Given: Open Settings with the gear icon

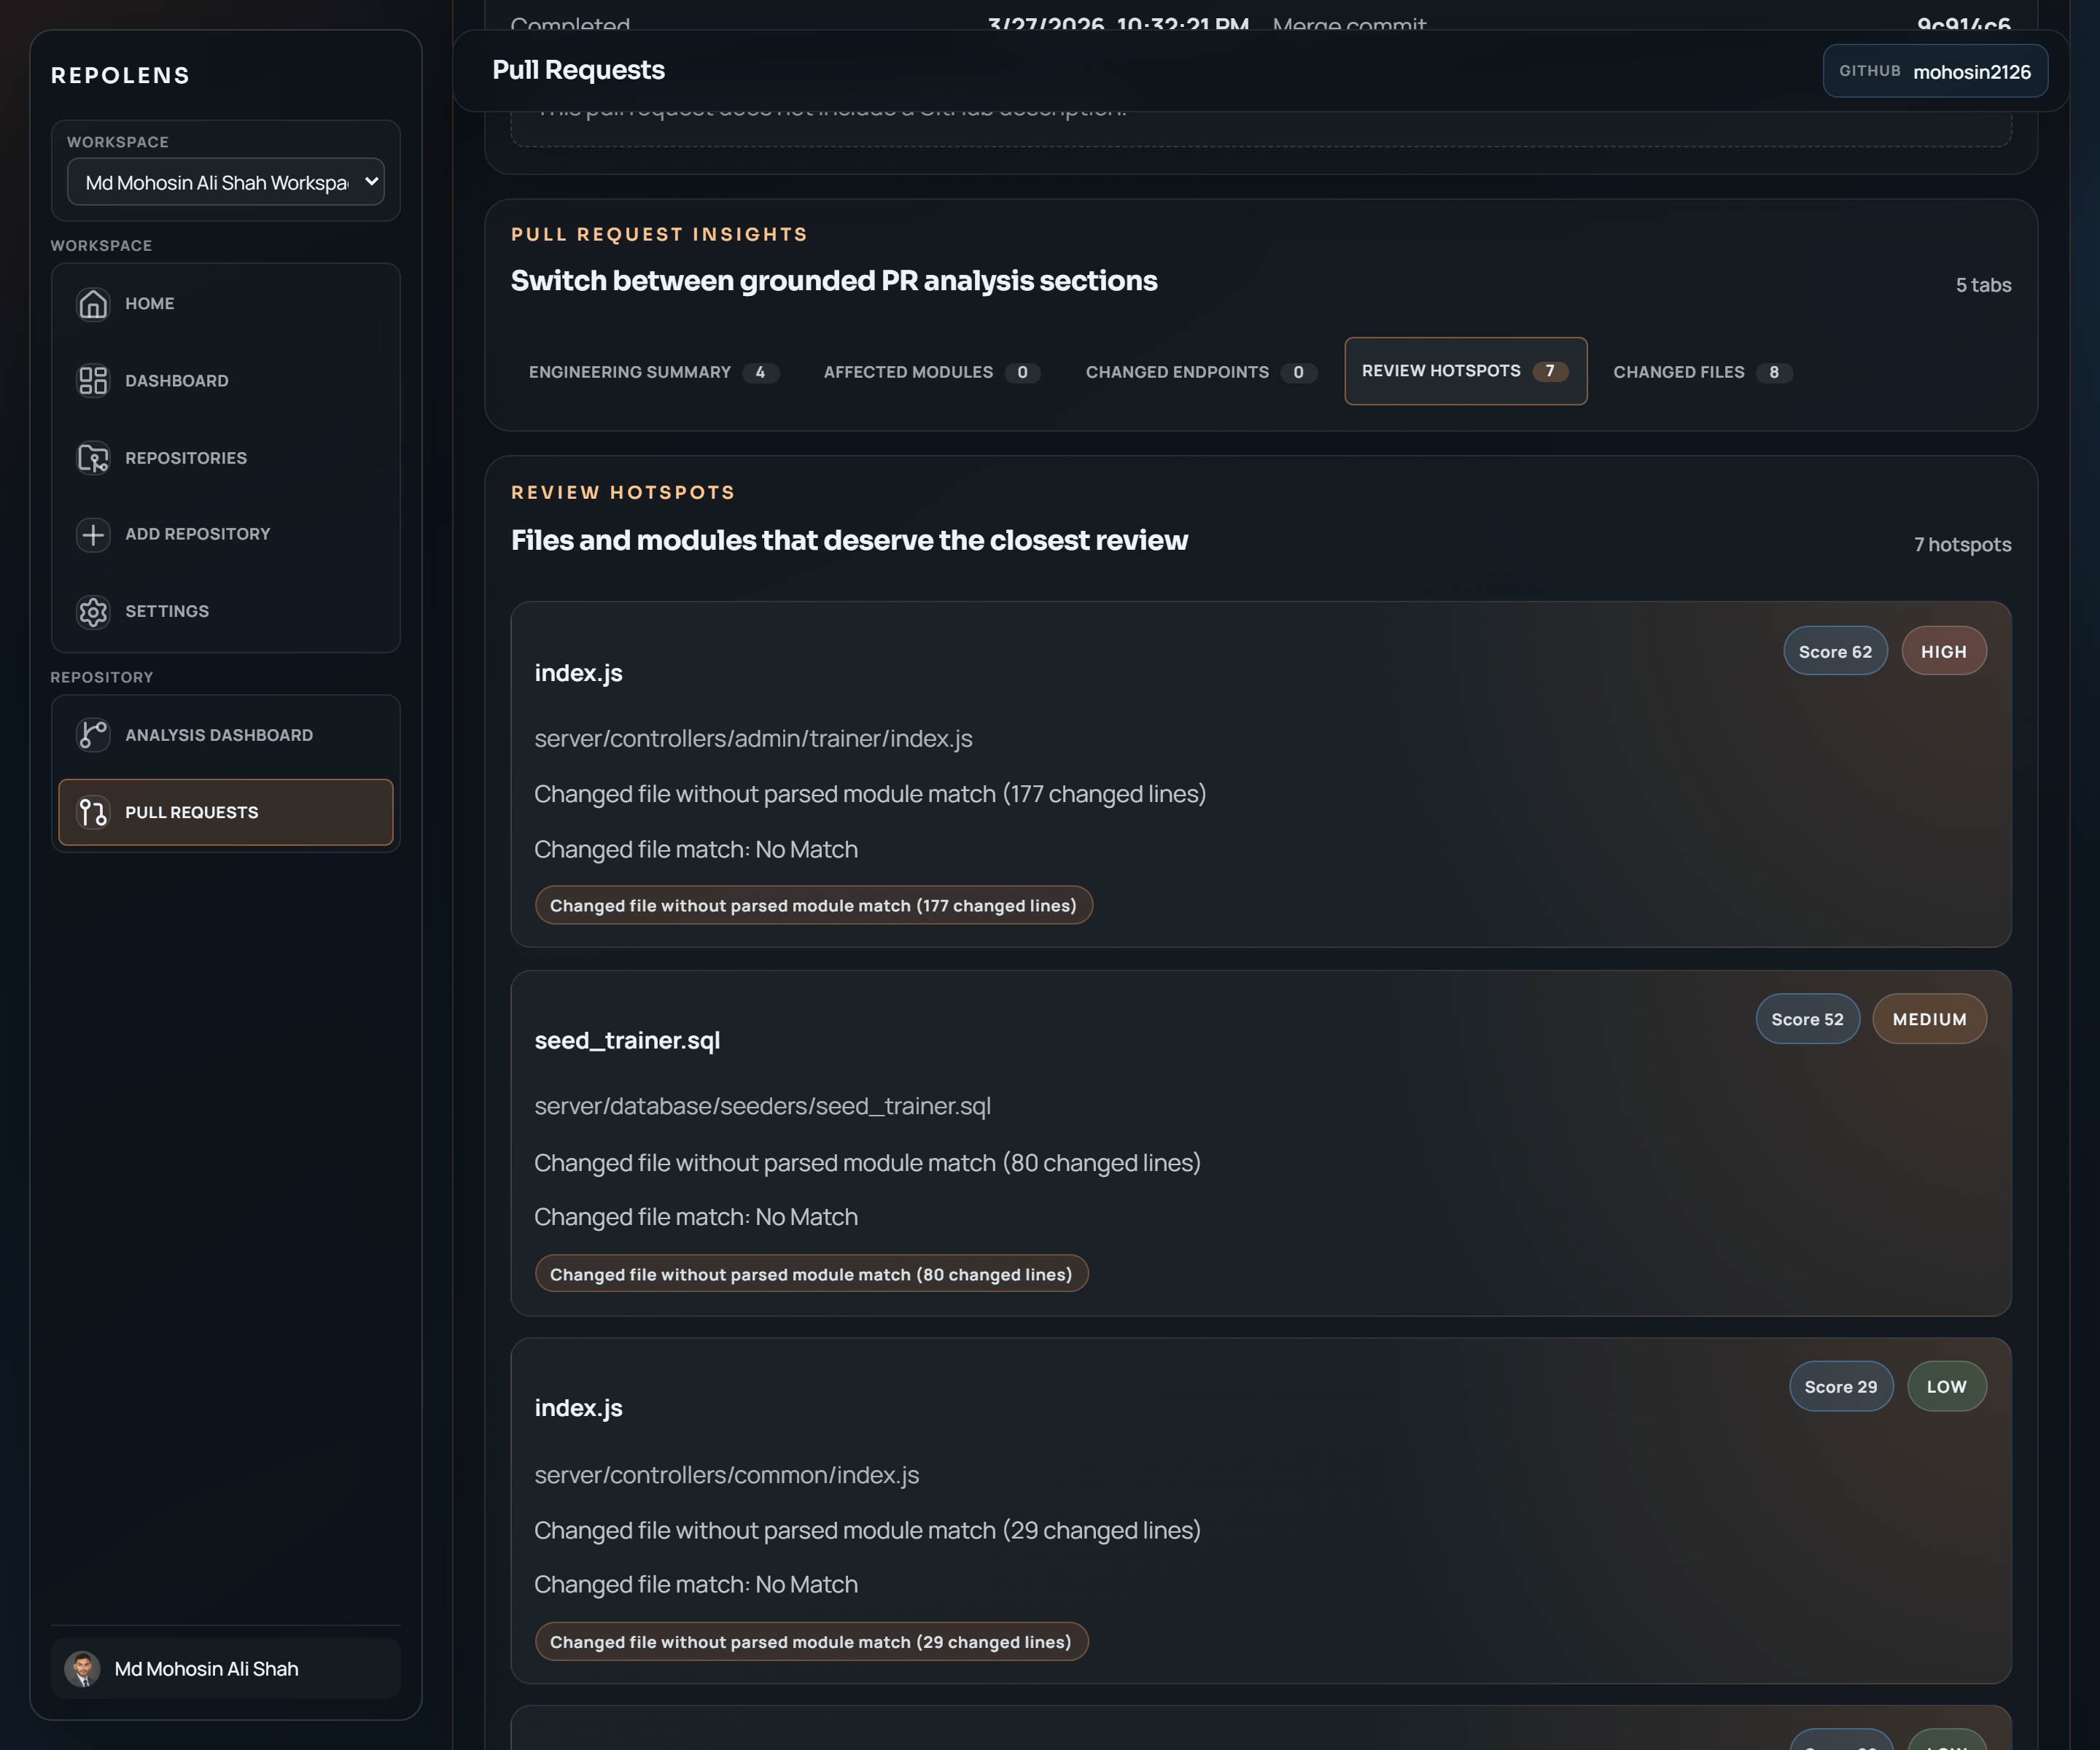Looking at the screenshot, I should click(93, 611).
